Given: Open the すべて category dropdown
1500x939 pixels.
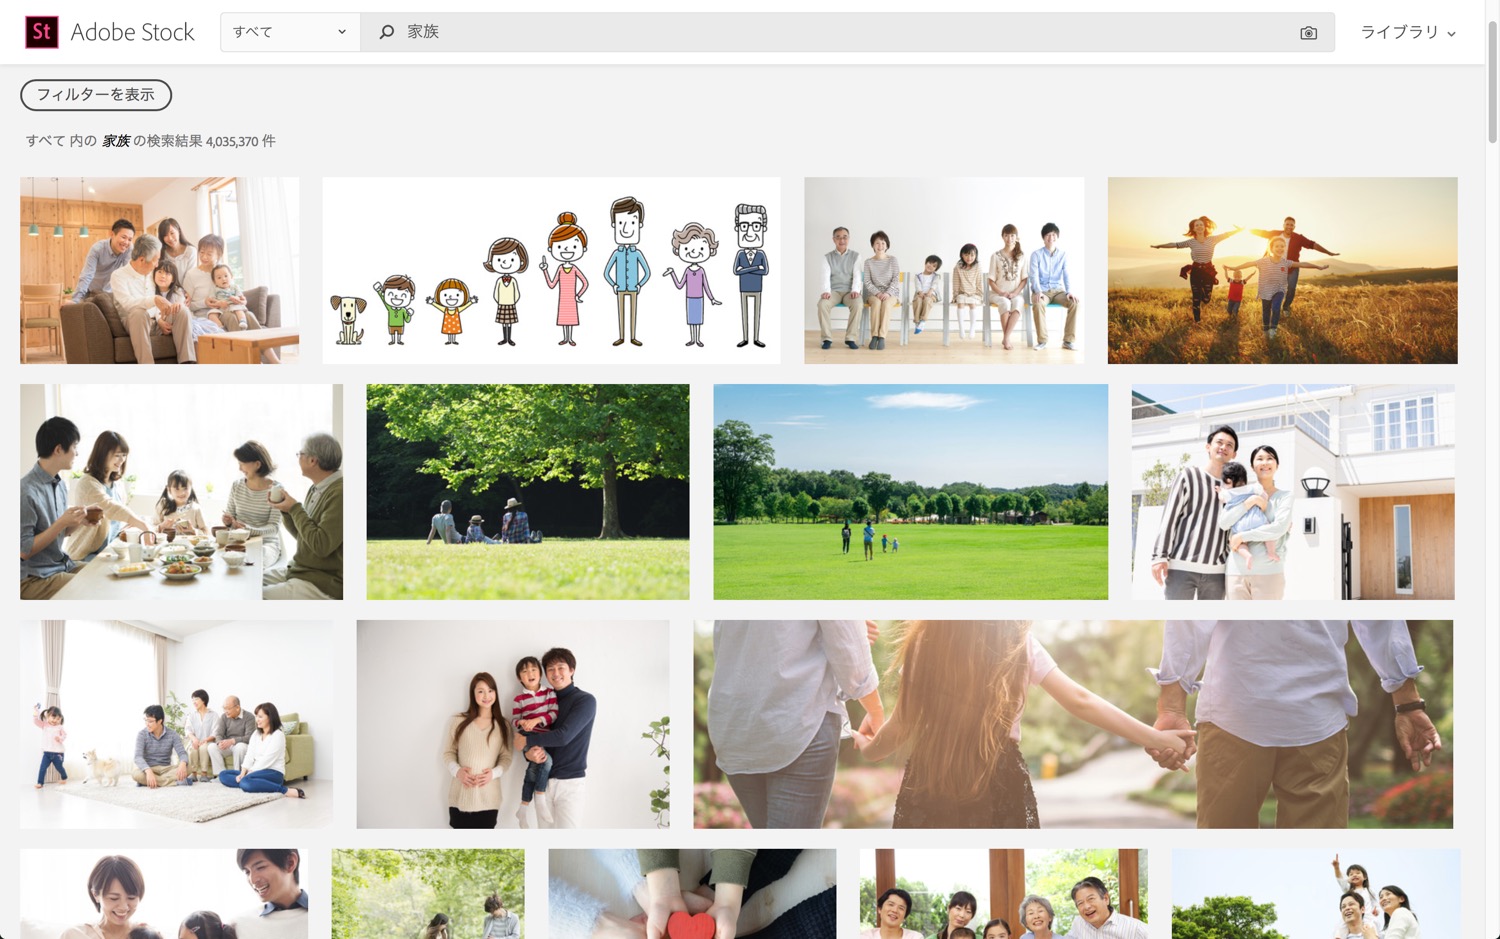Looking at the screenshot, I should coord(290,32).
